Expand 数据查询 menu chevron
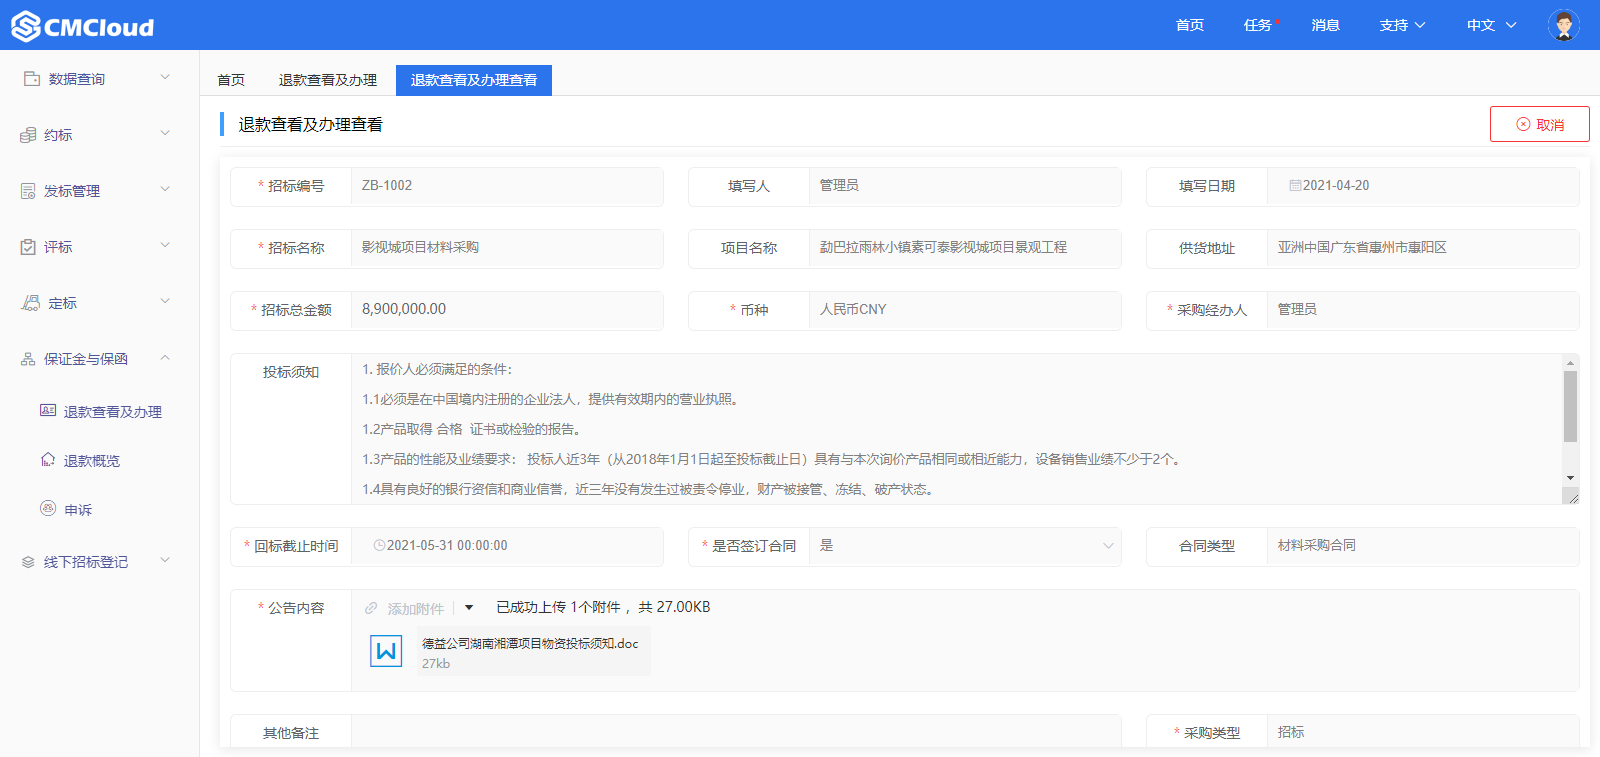Viewport: 1600px width, 757px height. pos(165,77)
